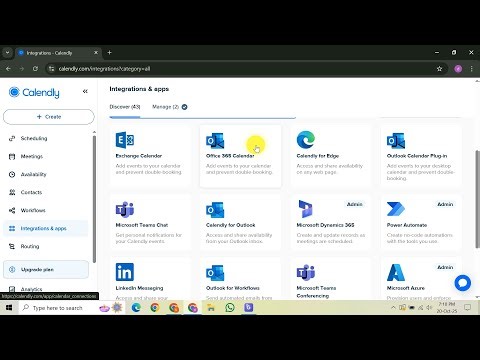Click the sidebar vertical scrollbar
Image resolution: width=480 pixels, height=360 pixels.
click(94, 199)
